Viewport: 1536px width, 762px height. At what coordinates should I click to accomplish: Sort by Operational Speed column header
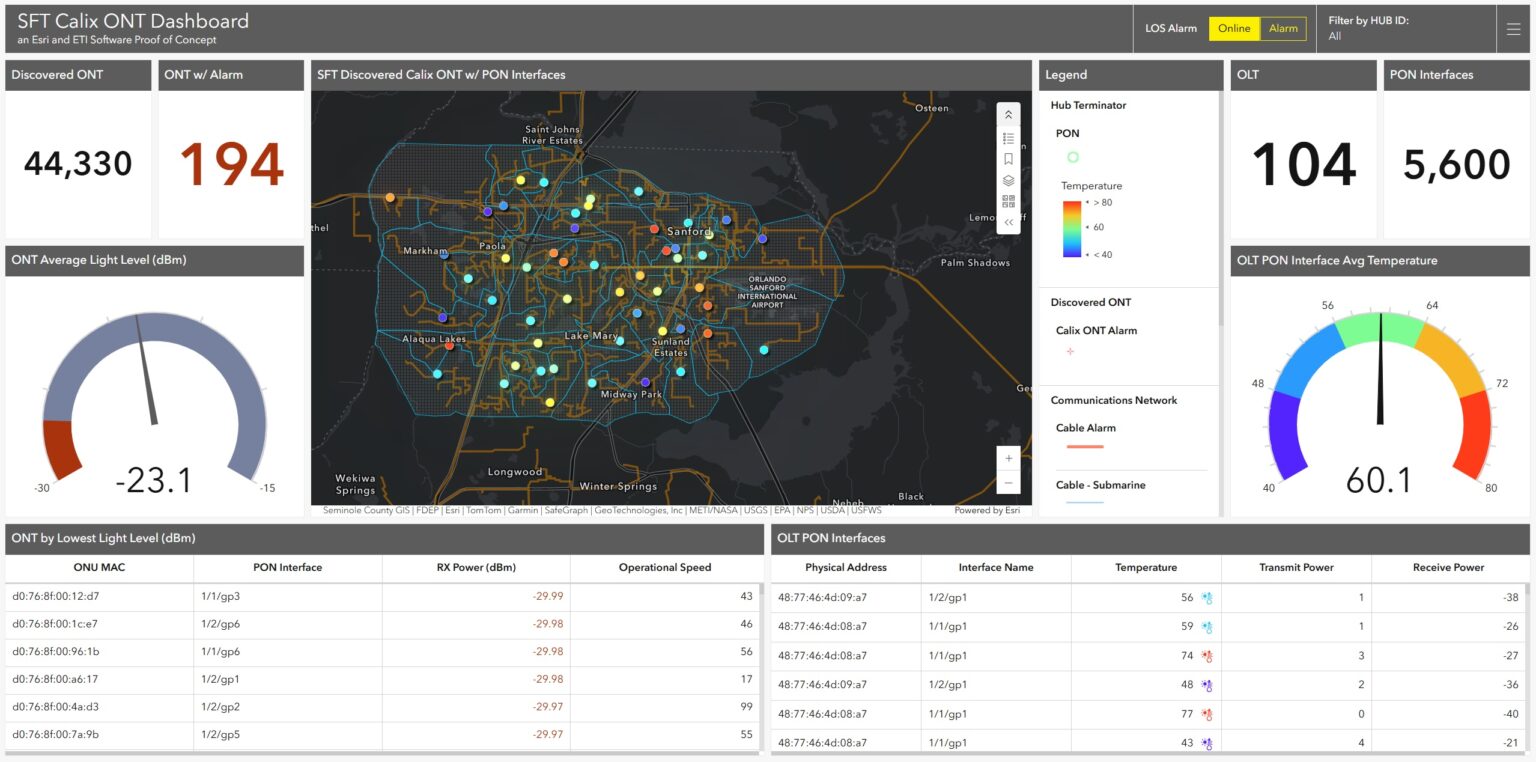(665, 567)
